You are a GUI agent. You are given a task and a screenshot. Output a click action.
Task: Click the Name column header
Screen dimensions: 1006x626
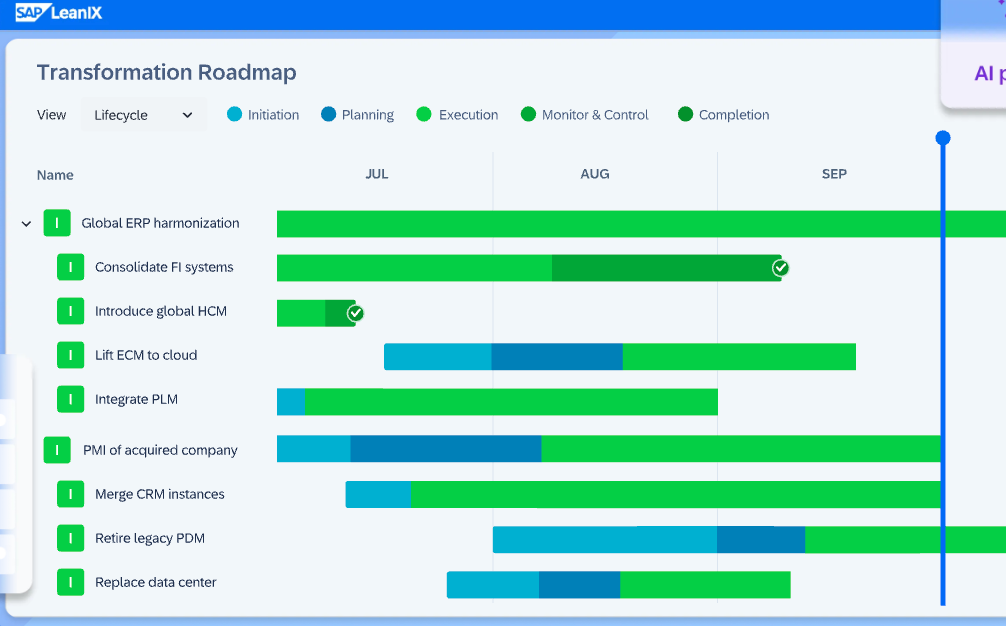(55, 175)
